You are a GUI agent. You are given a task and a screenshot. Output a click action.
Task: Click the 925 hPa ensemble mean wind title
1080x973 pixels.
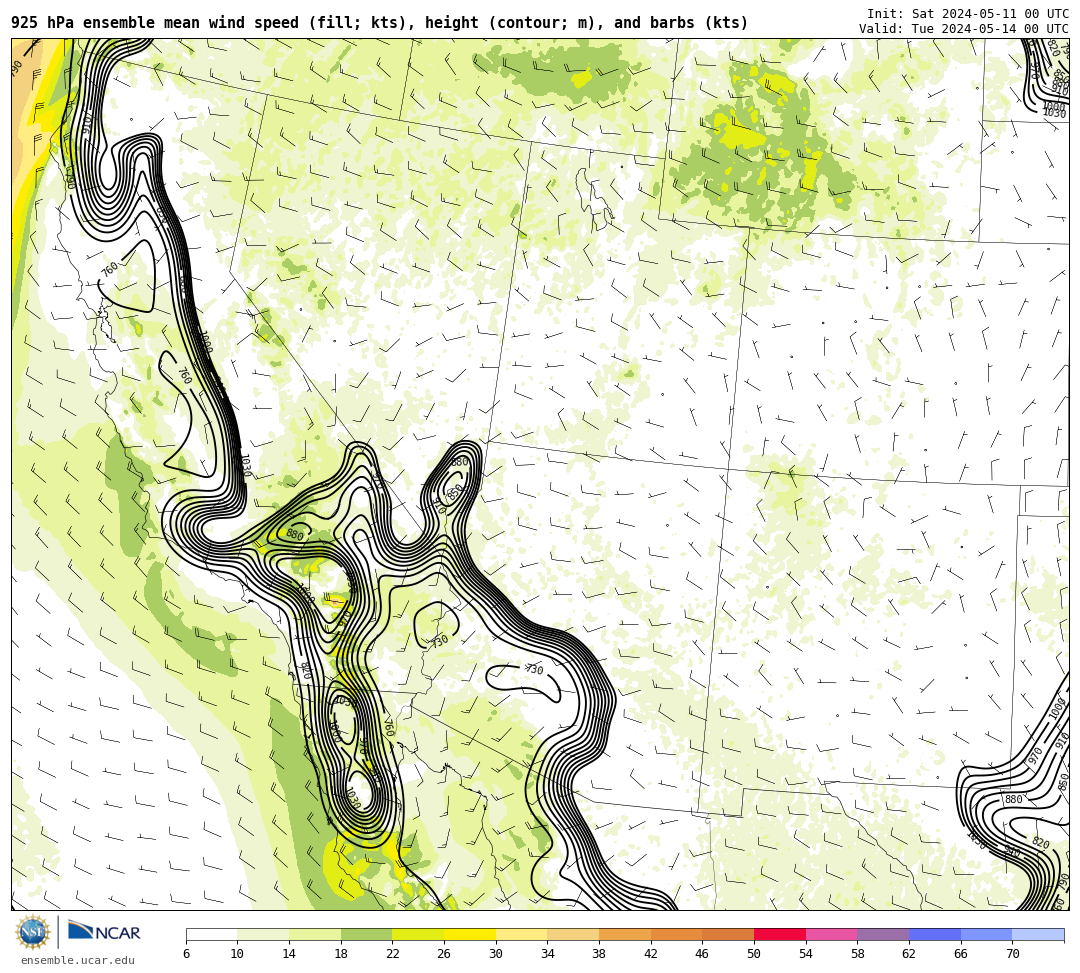point(380,23)
